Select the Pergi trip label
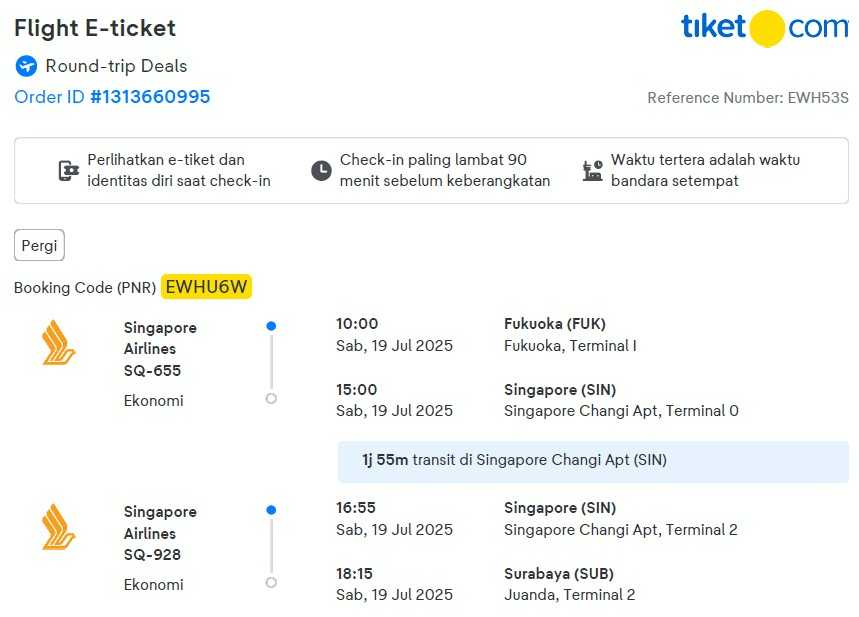The image size is (859, 617). tap(40, 245)
